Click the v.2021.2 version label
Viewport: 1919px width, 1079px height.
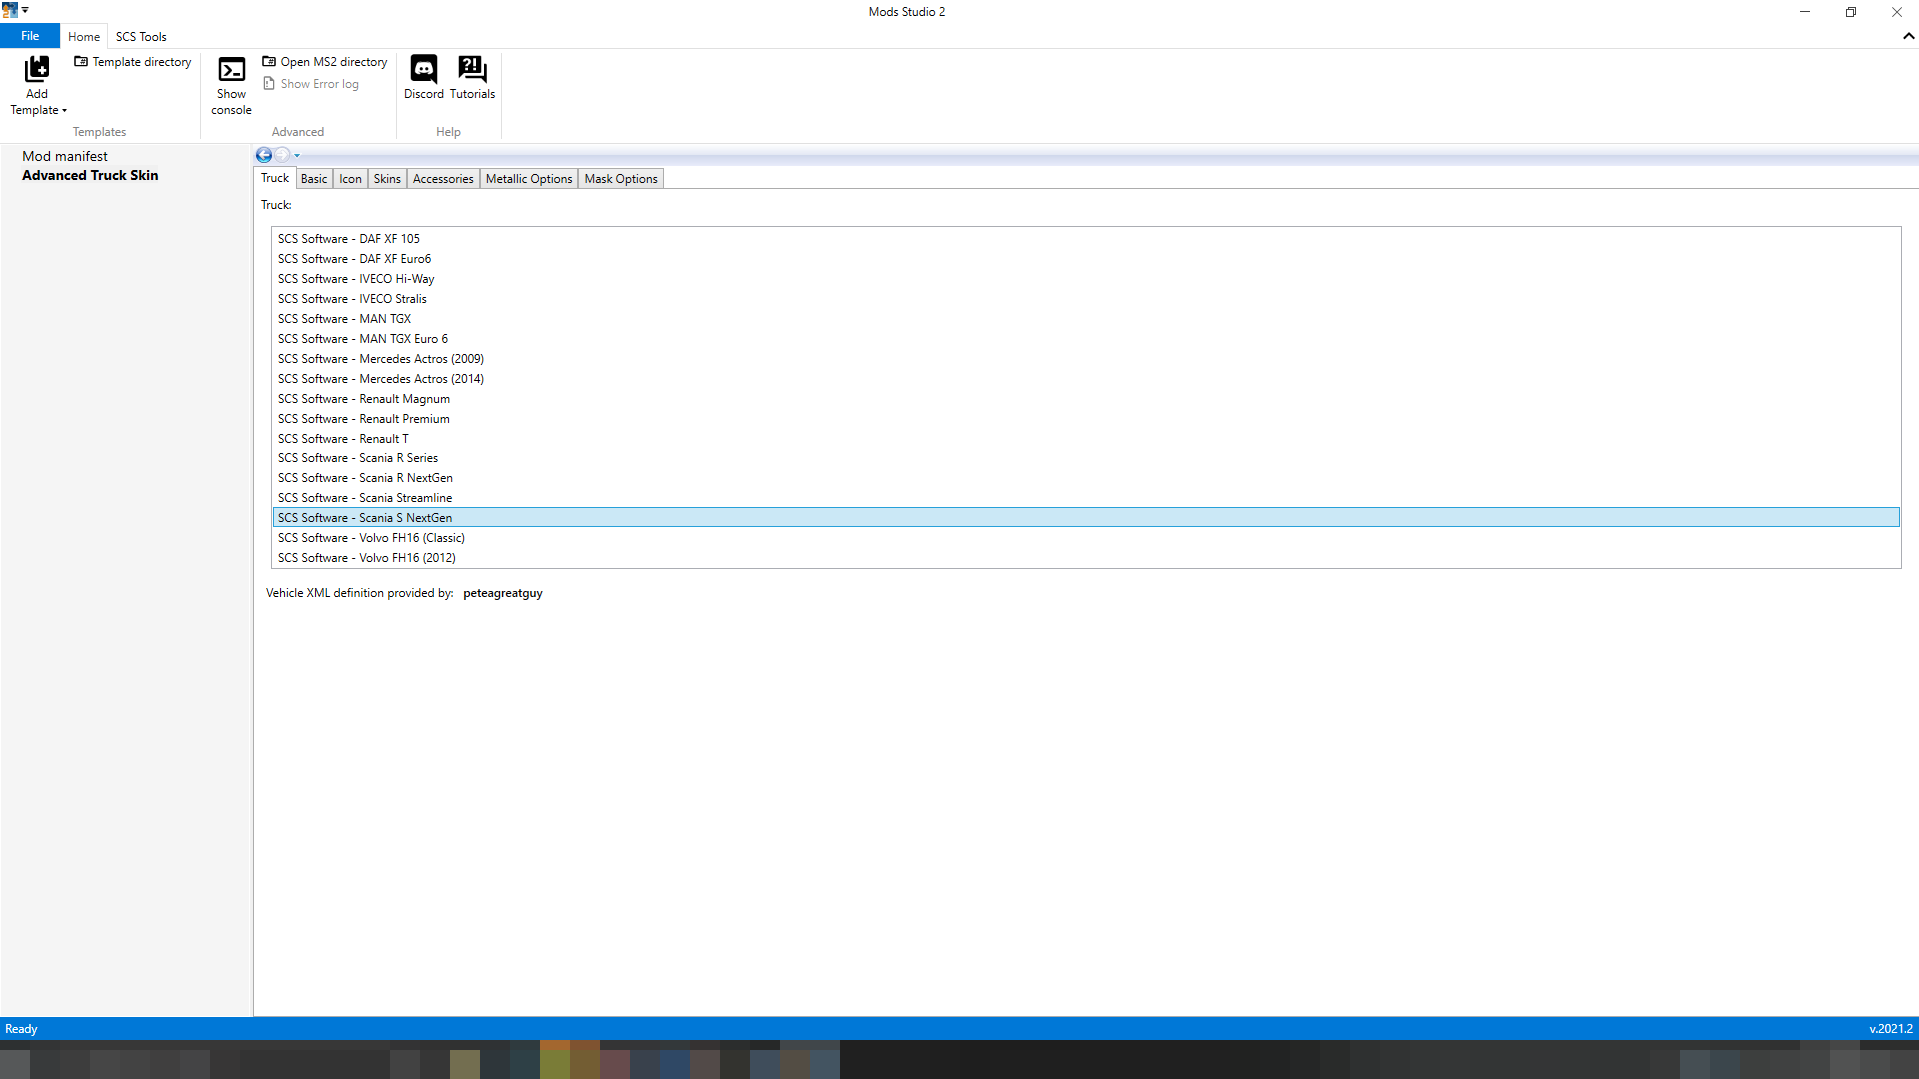[x=1890, y=1029]
